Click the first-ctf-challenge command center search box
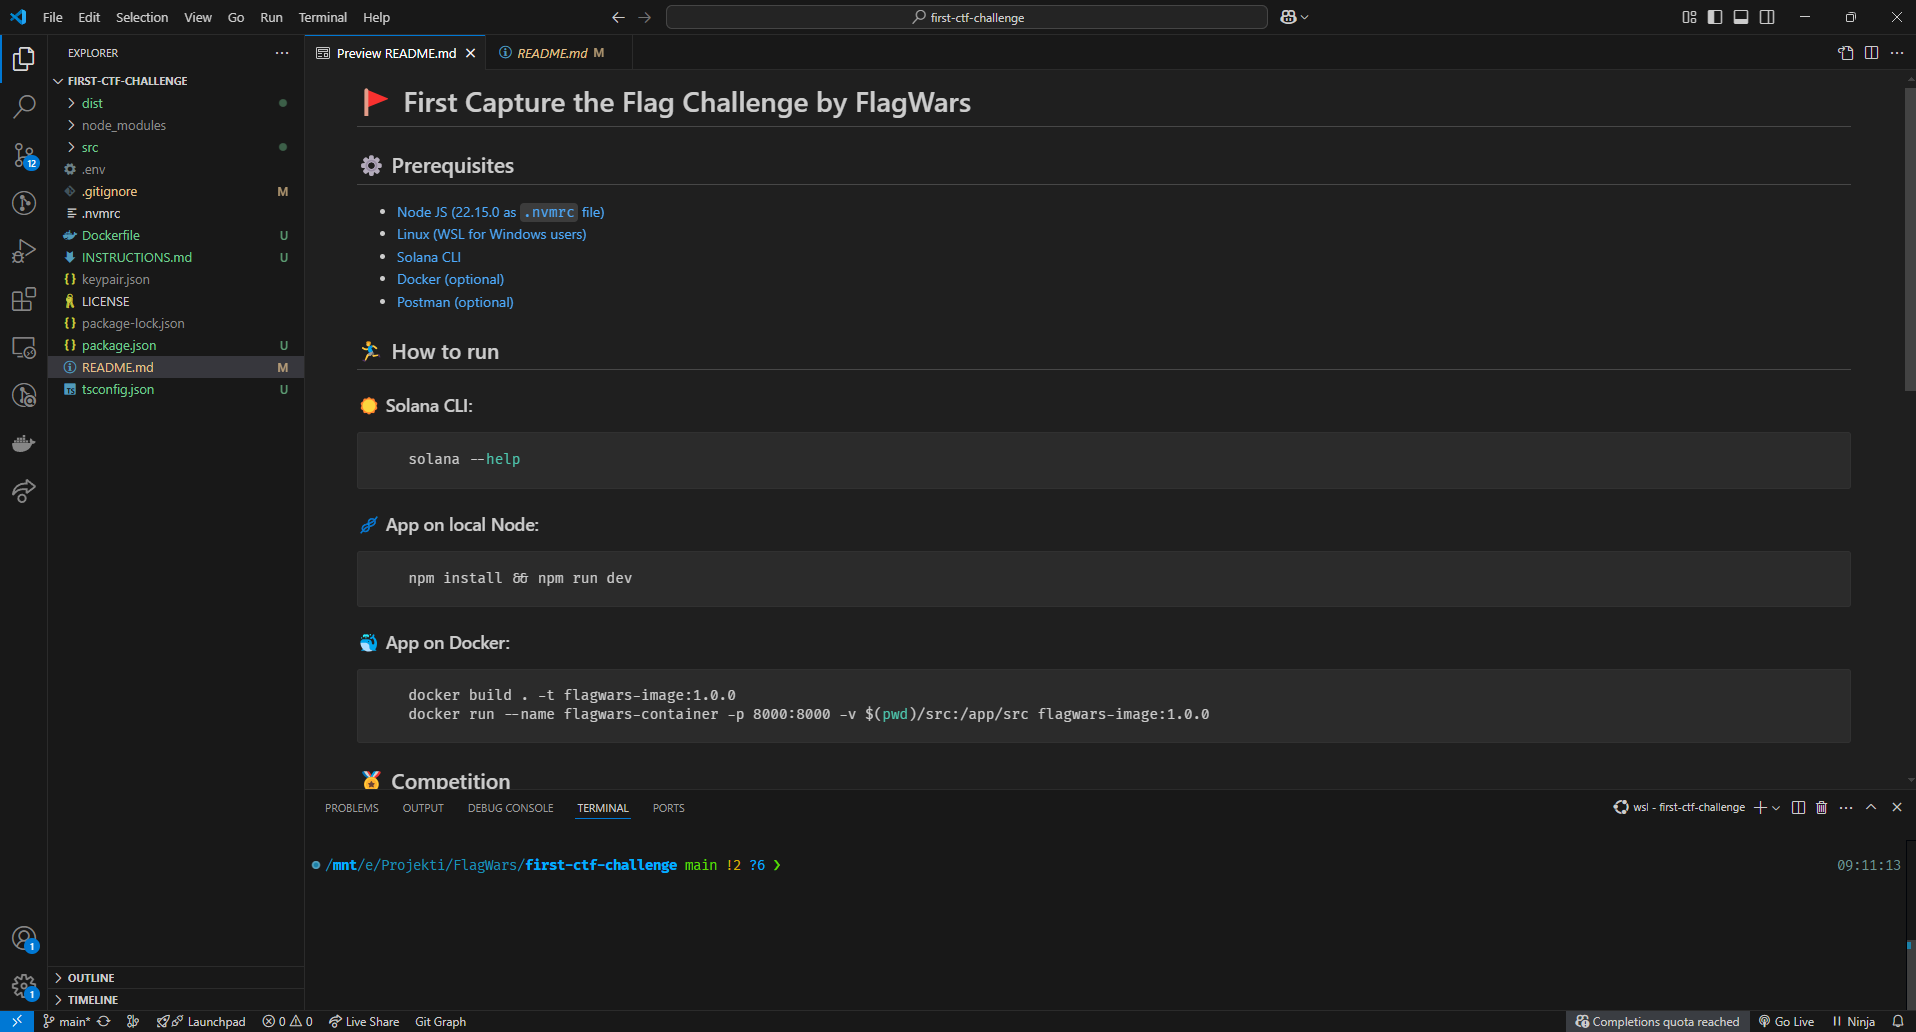 click(967, 17)
